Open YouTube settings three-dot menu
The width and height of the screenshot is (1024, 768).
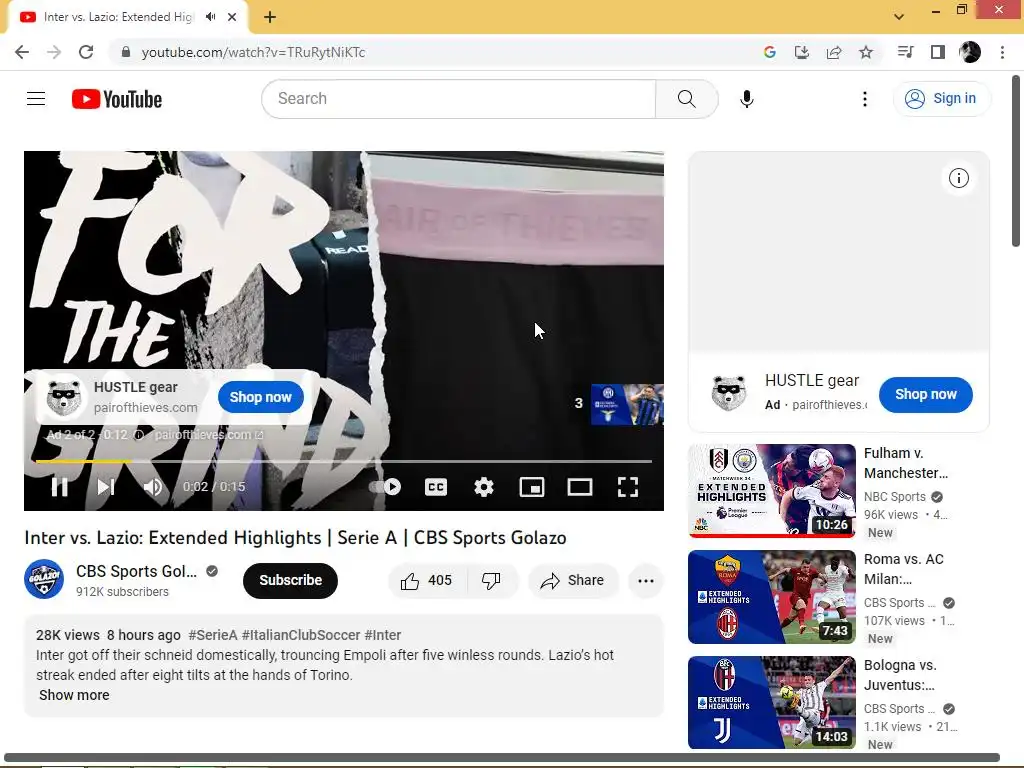point(865,99)
